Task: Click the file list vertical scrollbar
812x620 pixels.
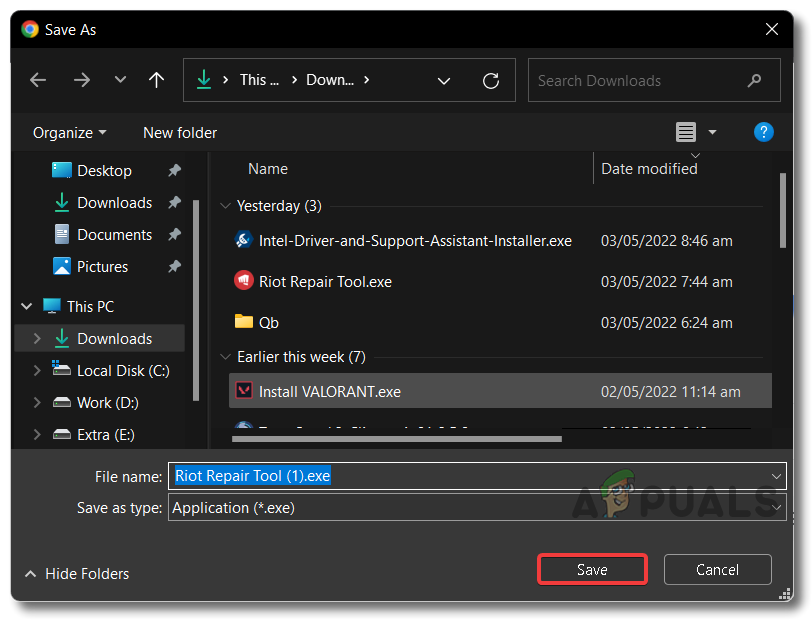Action: point(782,211)
